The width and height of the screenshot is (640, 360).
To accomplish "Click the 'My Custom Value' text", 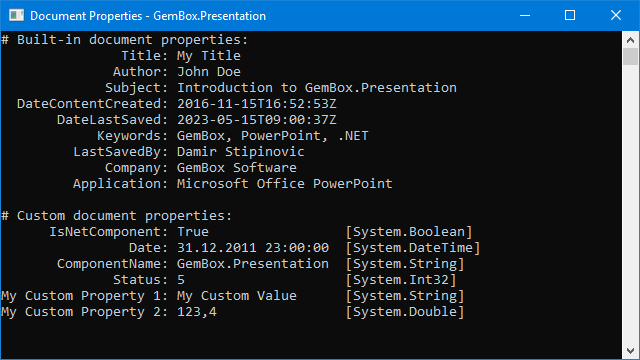I will coord(237,296).
